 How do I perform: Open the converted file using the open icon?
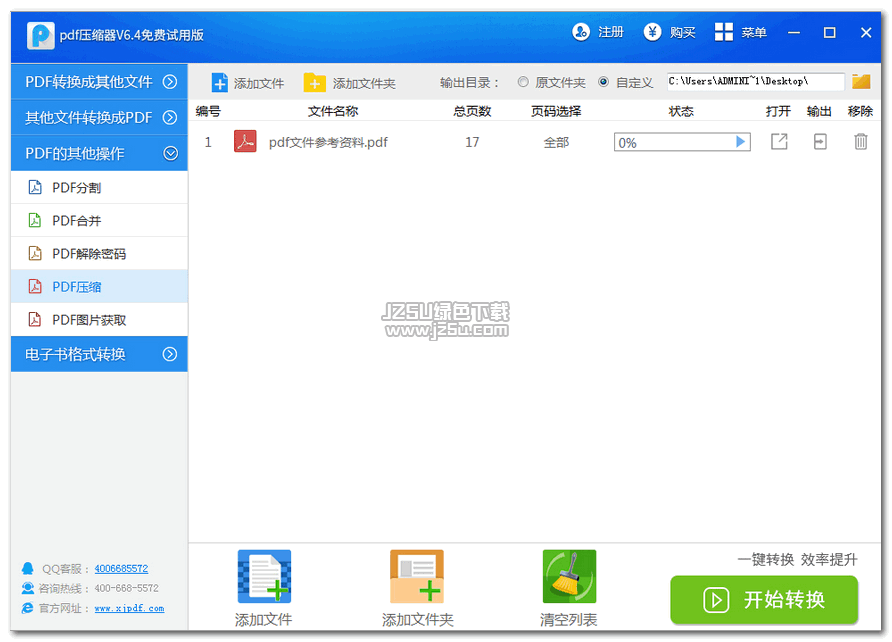pyautogui.click(x=779, y=142)
